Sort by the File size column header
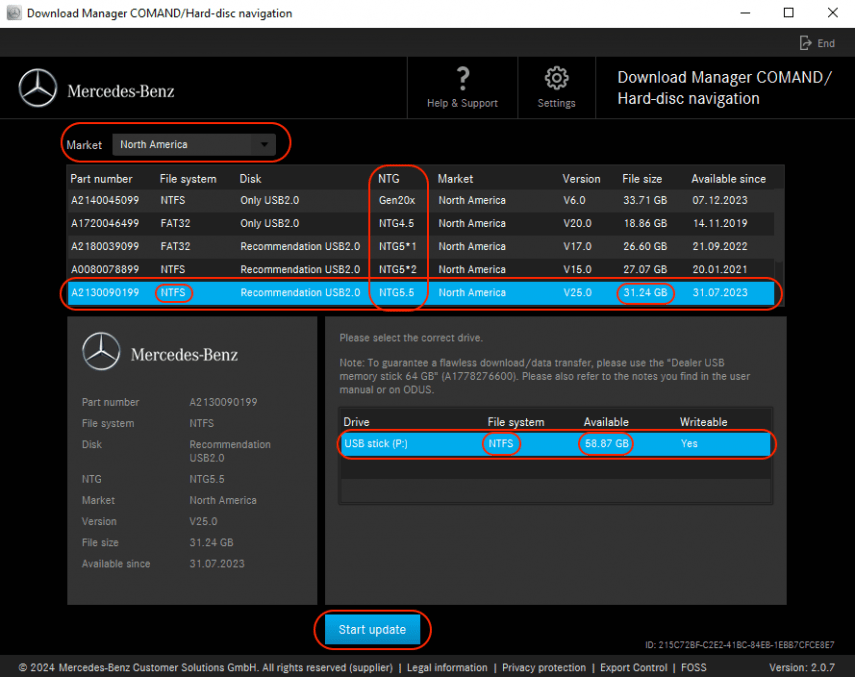855x677 pixels. coord(641,178)
